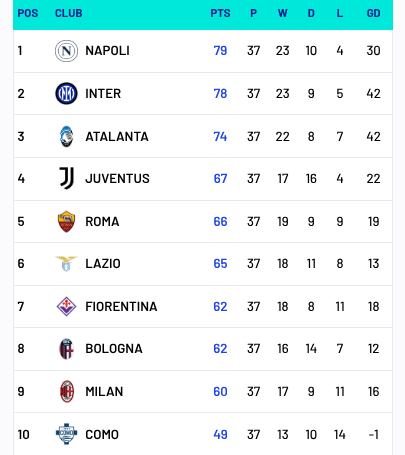Click Inter's 78 points value

(x=220, y=94)
